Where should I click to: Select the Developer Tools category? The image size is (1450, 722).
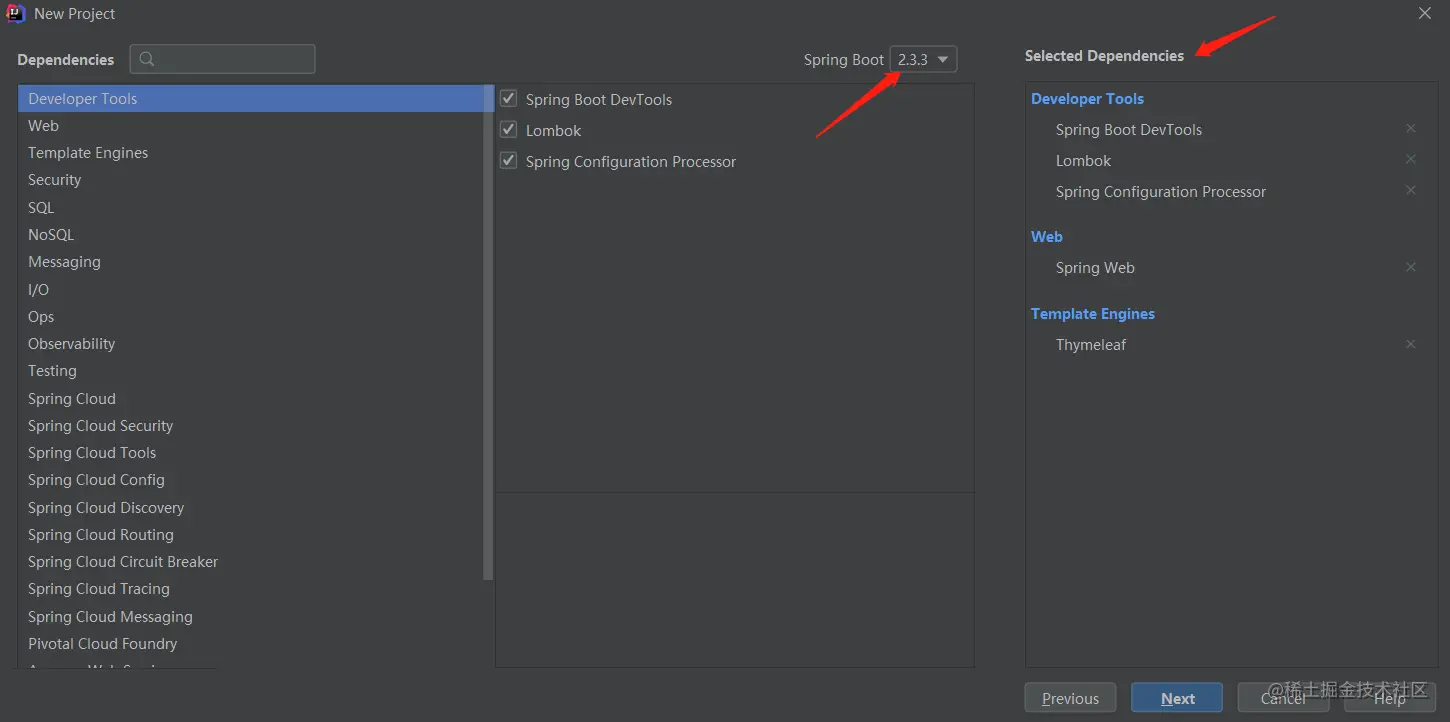coord(250,98)
